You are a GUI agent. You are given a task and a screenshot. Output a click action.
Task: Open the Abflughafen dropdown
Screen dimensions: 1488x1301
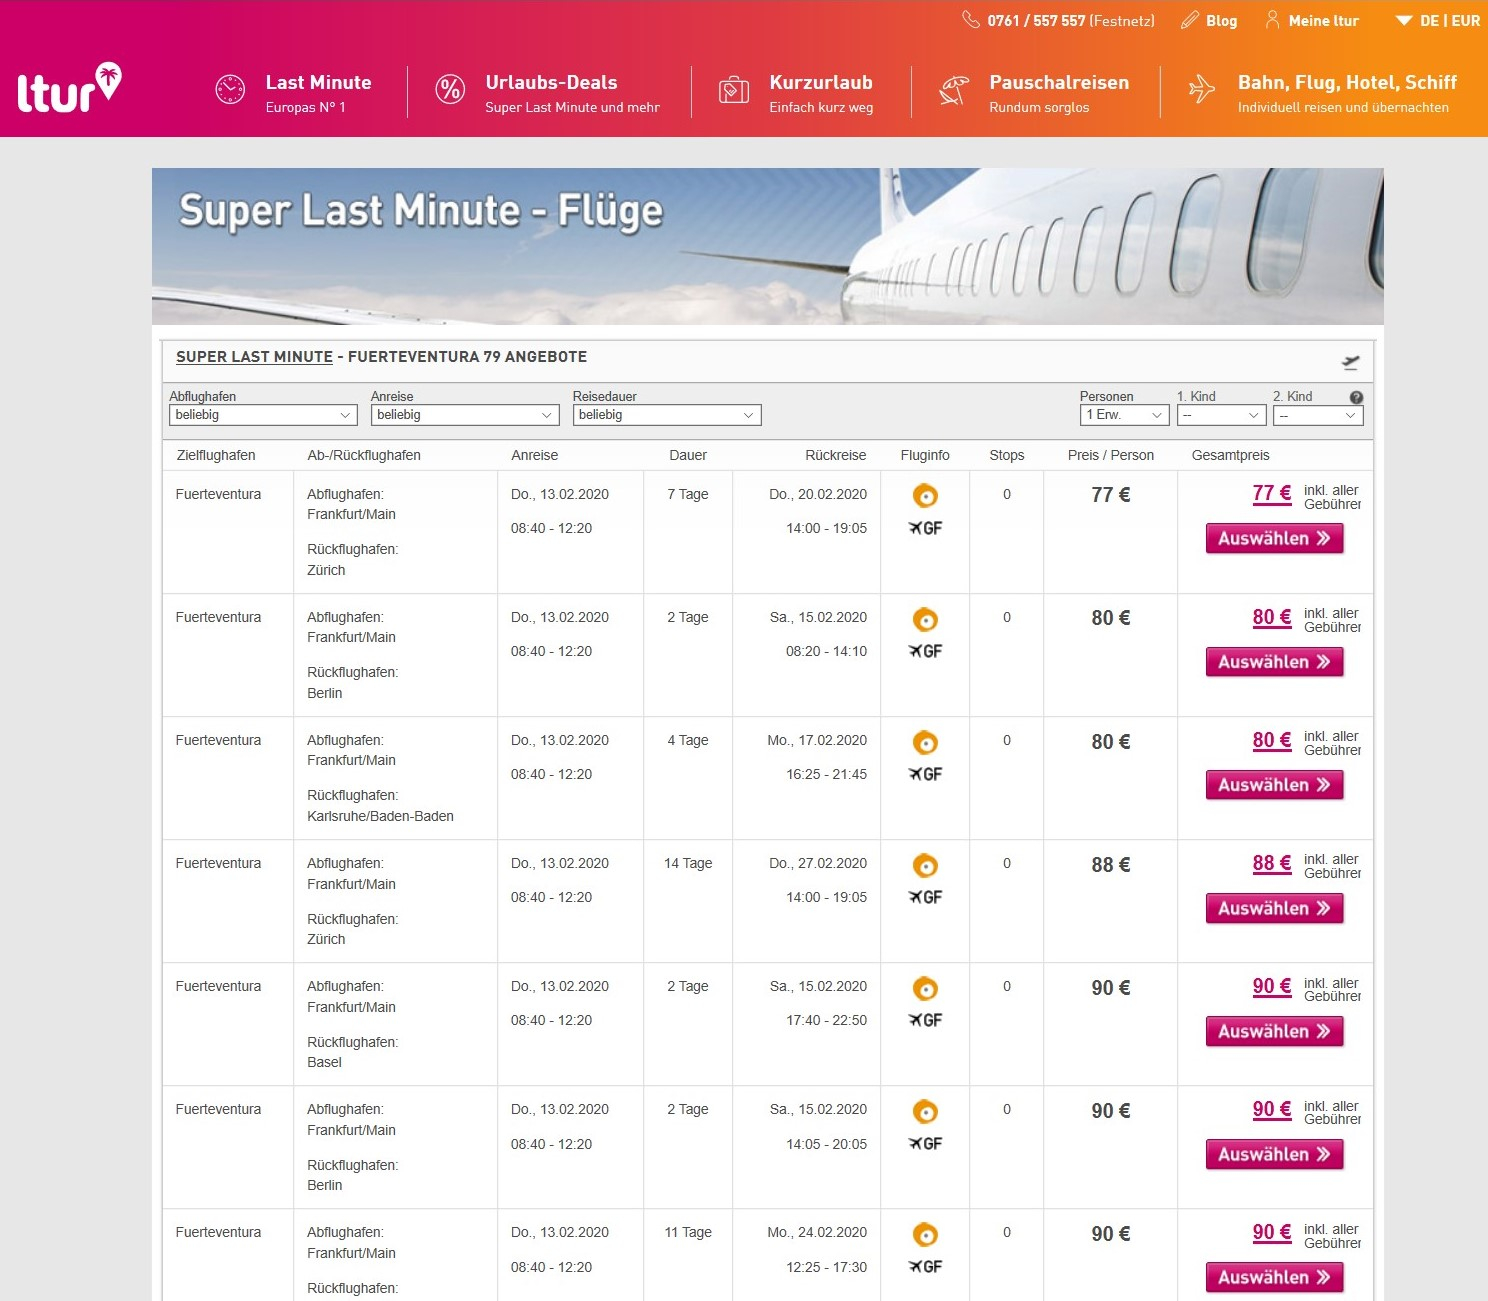click(263, 415)
